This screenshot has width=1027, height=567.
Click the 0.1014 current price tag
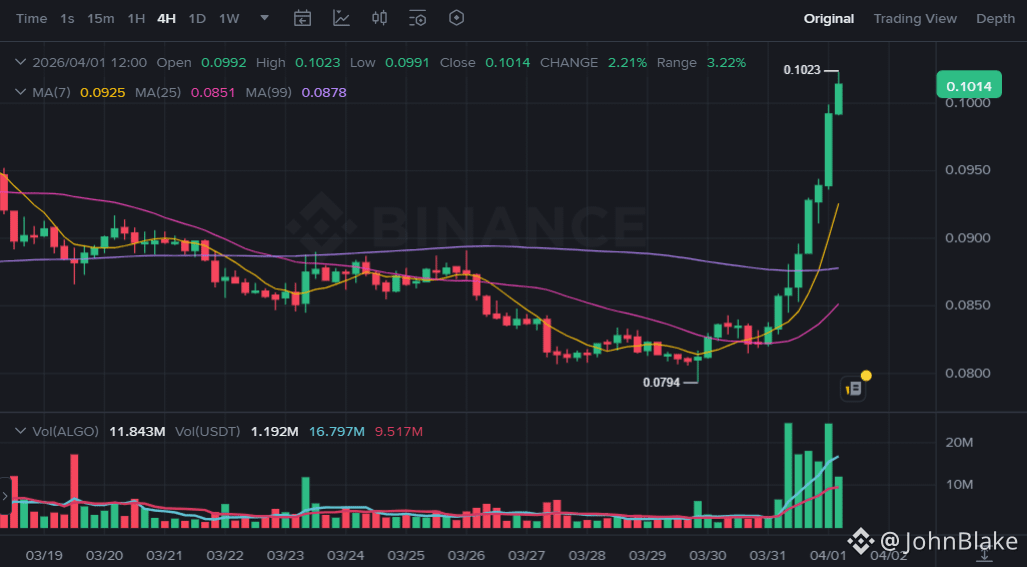(969, 85)
